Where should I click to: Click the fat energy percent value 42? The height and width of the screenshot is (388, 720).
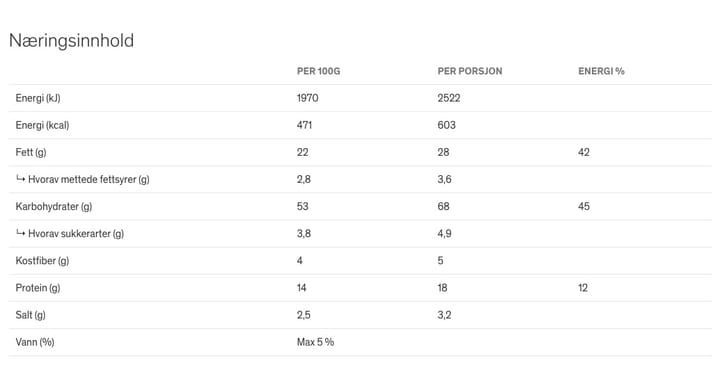584,152
